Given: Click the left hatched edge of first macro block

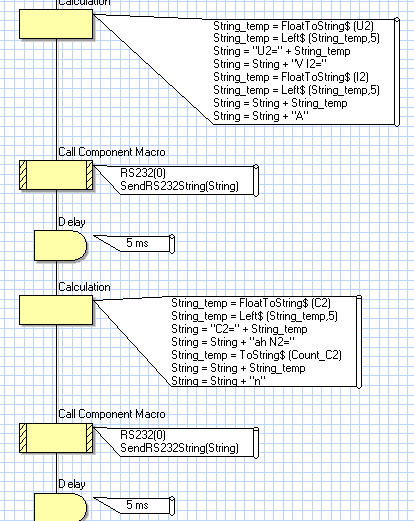Looking at the screenshot, I should (x=23, y=175).
